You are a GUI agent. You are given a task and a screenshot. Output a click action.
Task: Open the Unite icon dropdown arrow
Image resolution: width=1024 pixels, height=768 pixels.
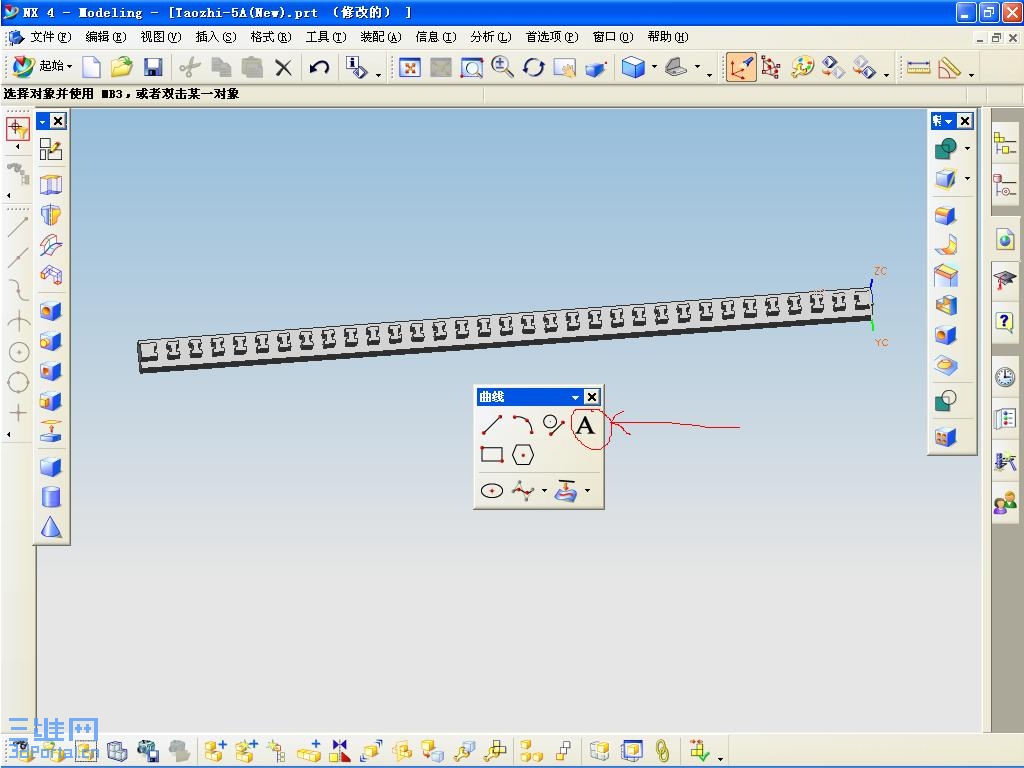[x=967, y=148]
